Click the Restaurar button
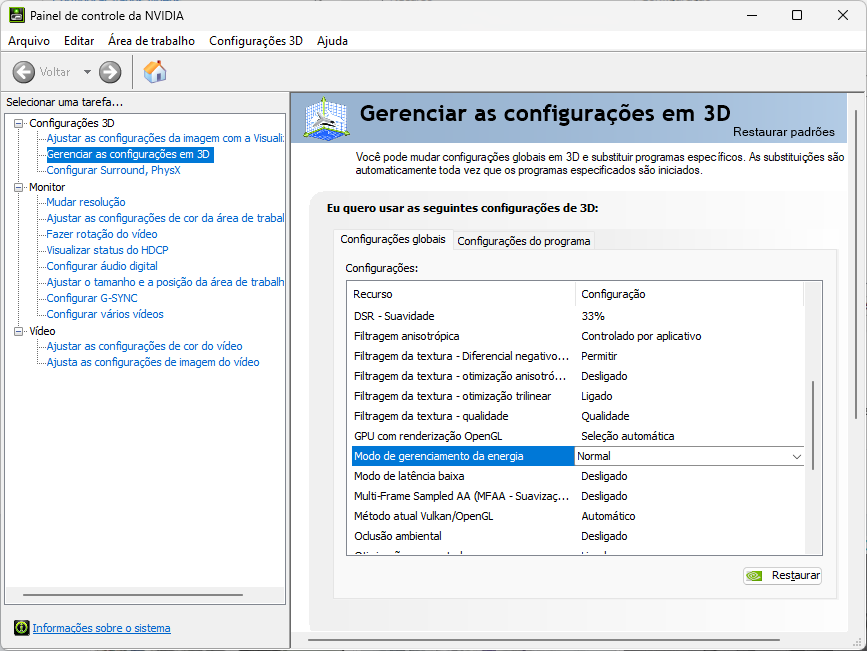This screenshot has width=867, height=651. point(782,575)
